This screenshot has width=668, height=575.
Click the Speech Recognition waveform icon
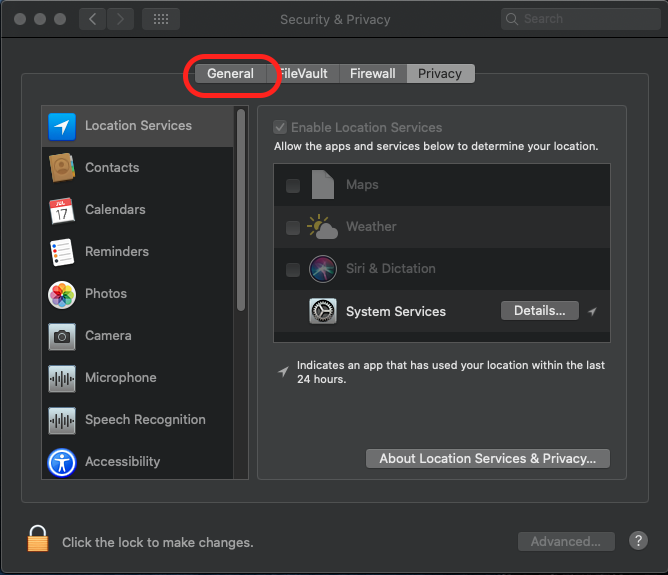coord(62,420)
